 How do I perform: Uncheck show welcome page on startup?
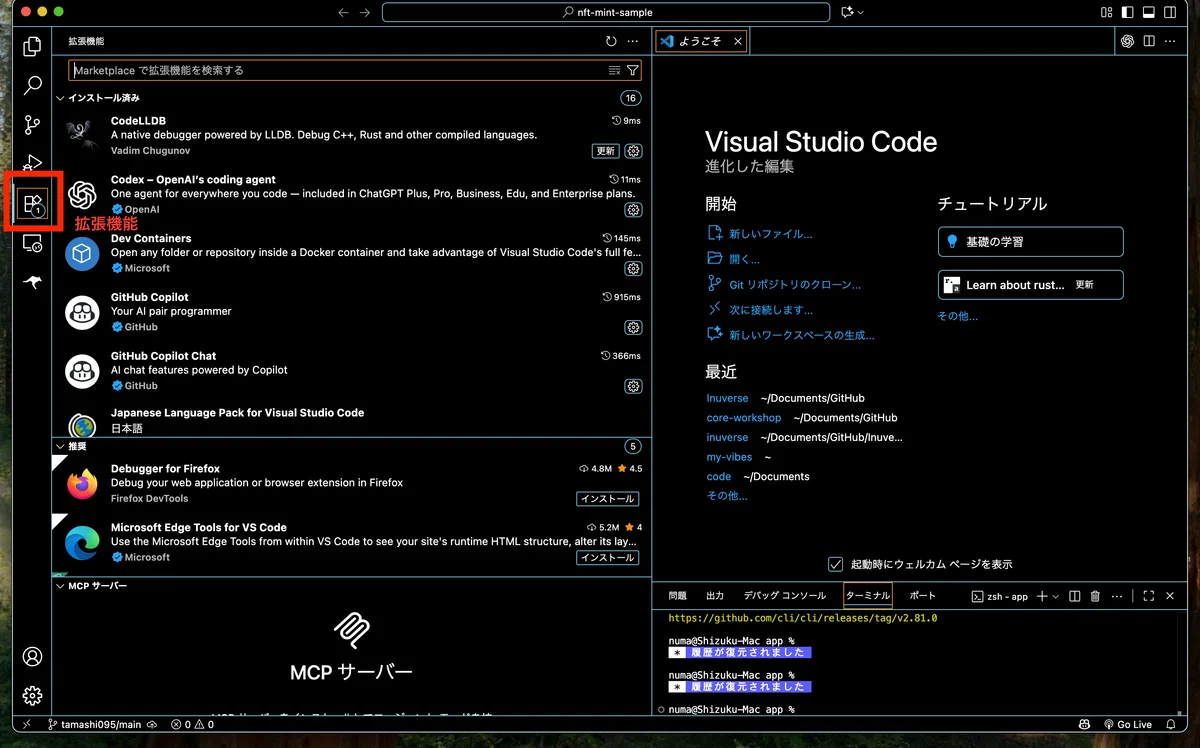[836, 564]
